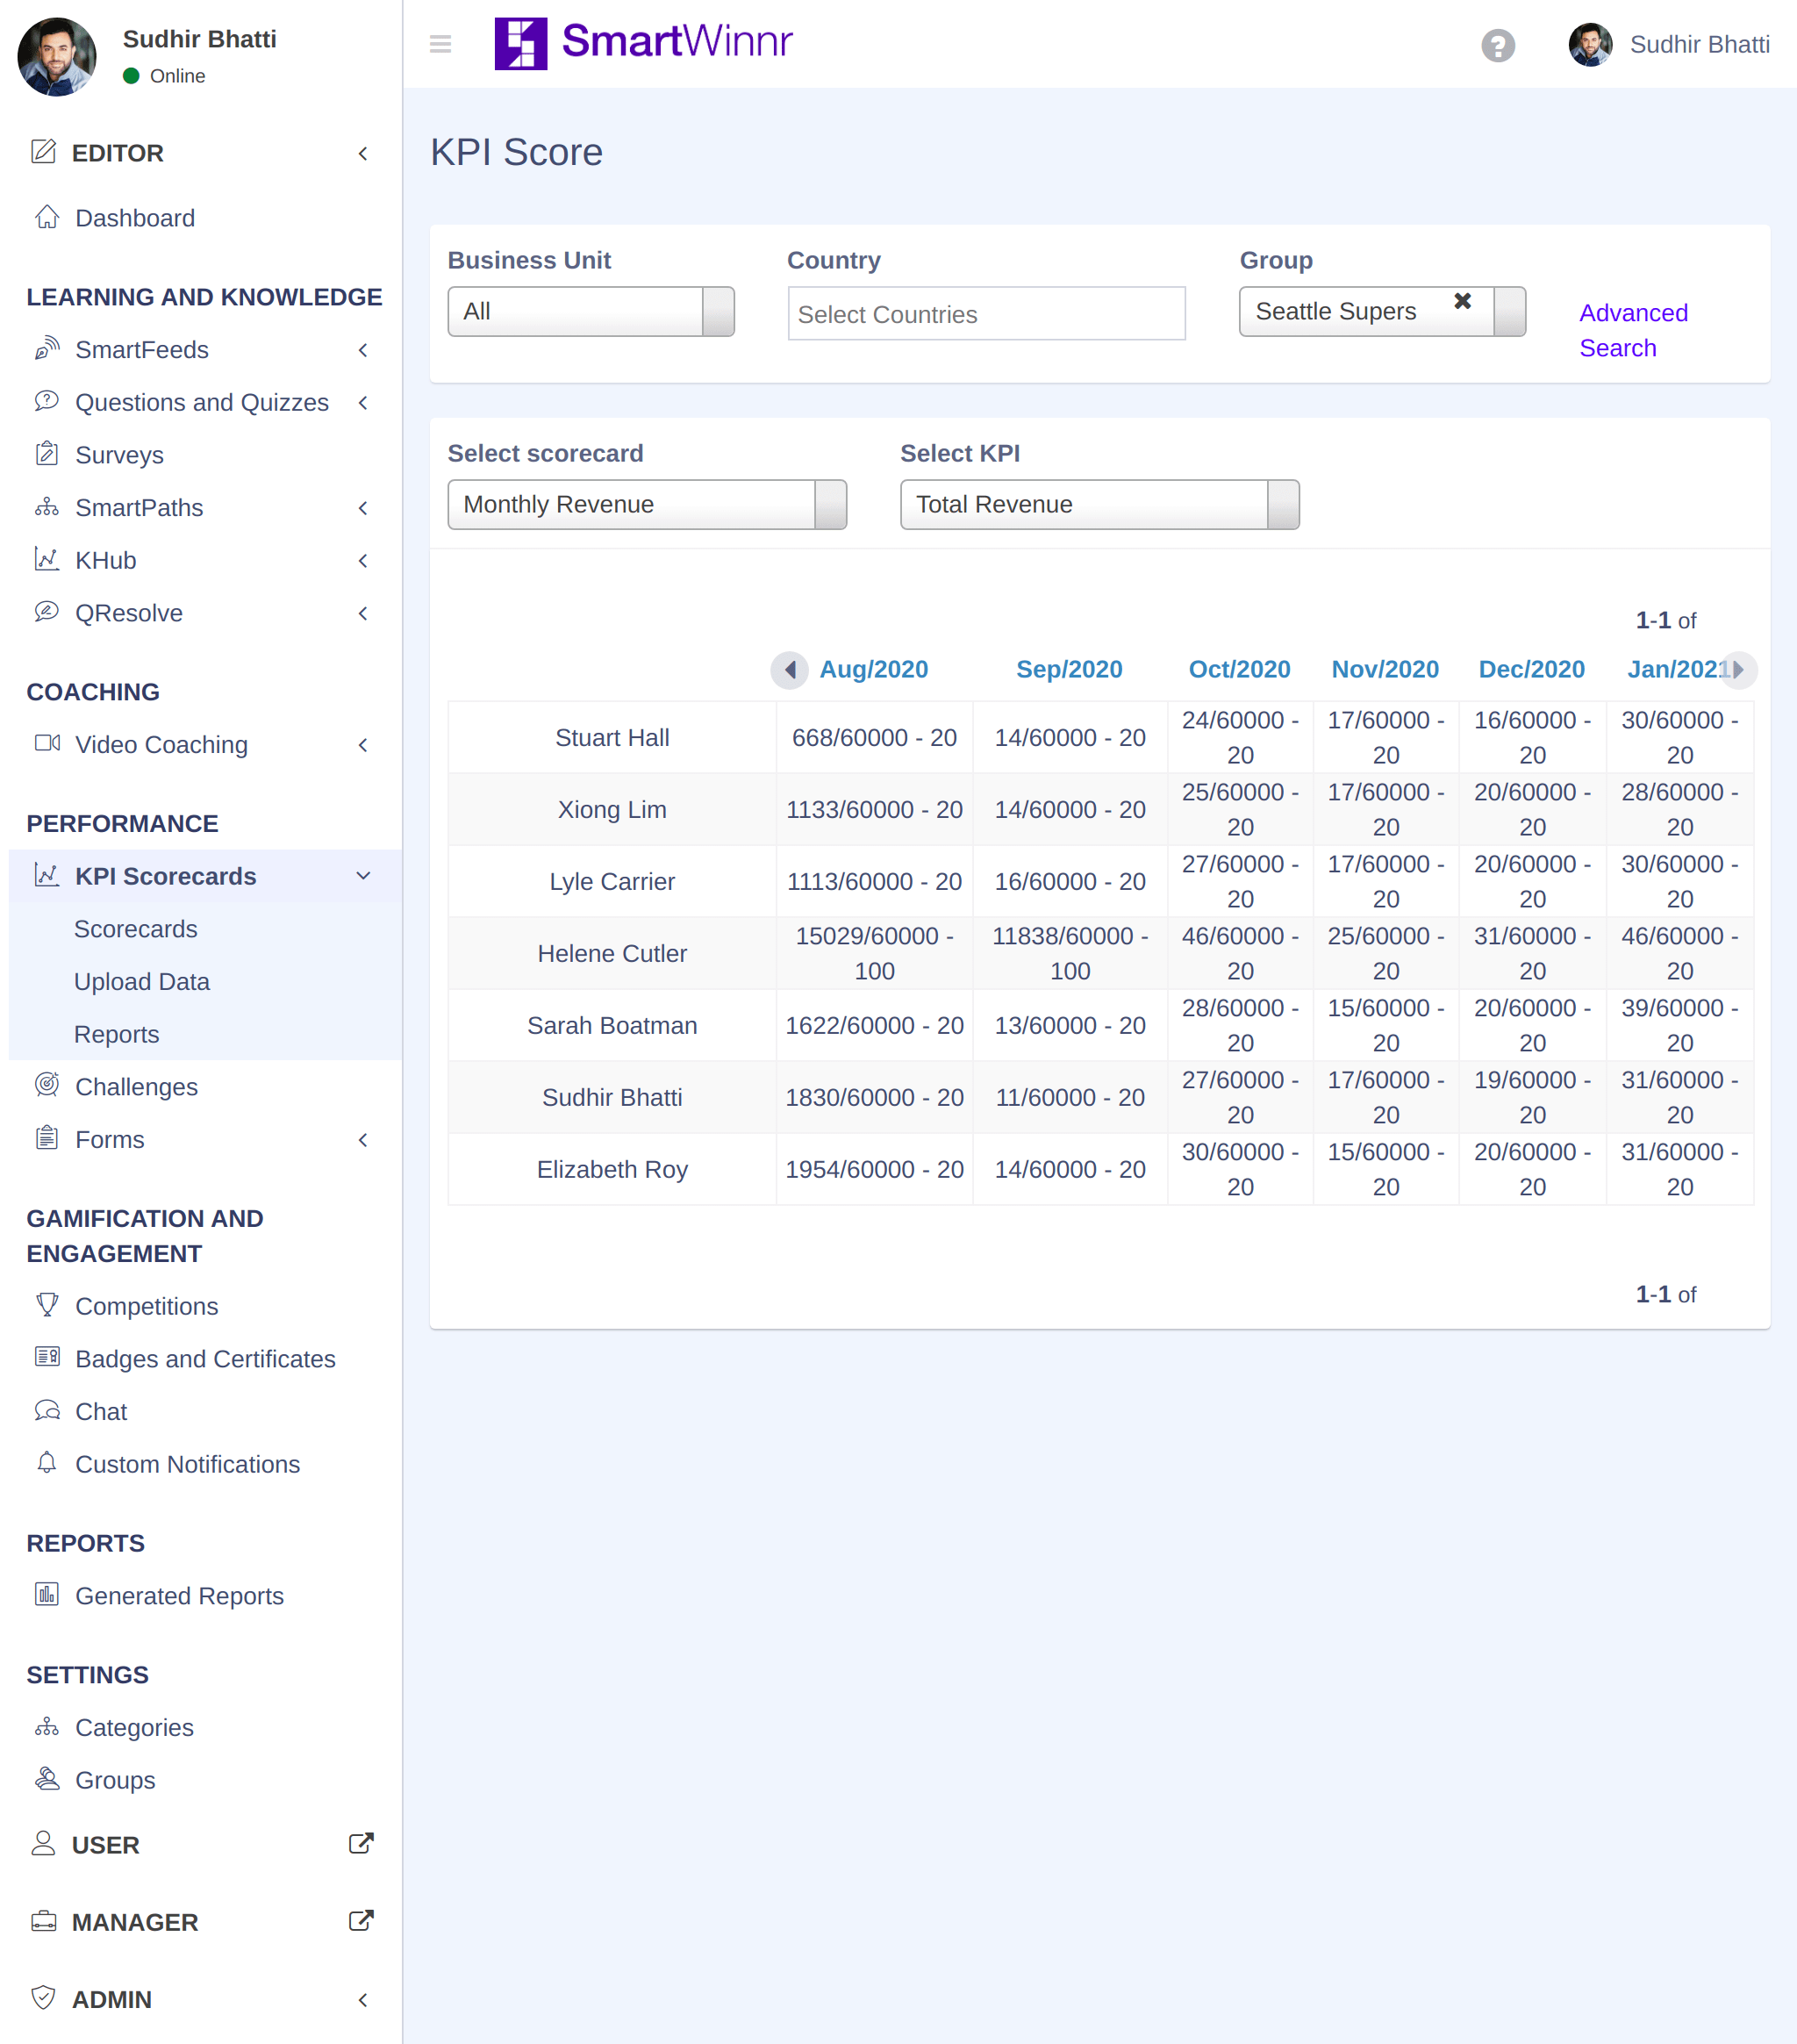Open Scorecards submenu item
1797x2044 pixels.
[136, 929]
